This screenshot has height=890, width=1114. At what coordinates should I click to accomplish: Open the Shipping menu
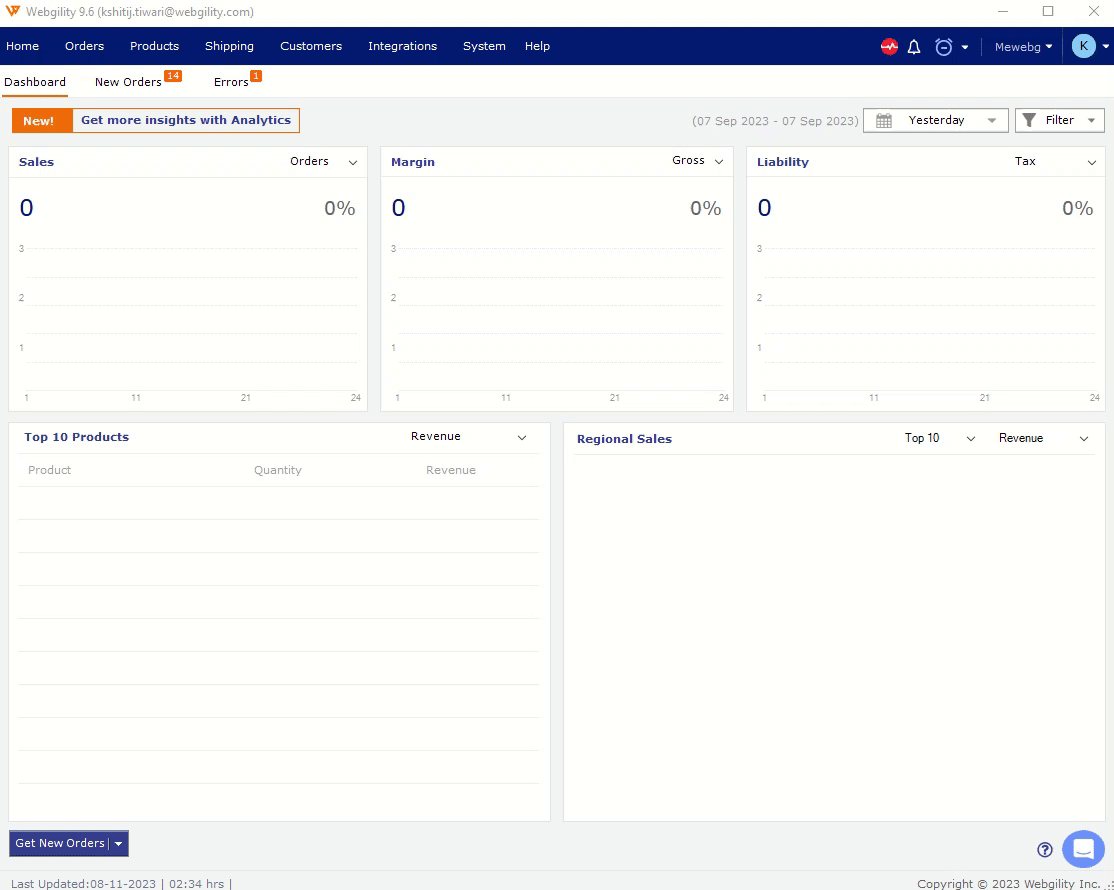tap(229, 46)
